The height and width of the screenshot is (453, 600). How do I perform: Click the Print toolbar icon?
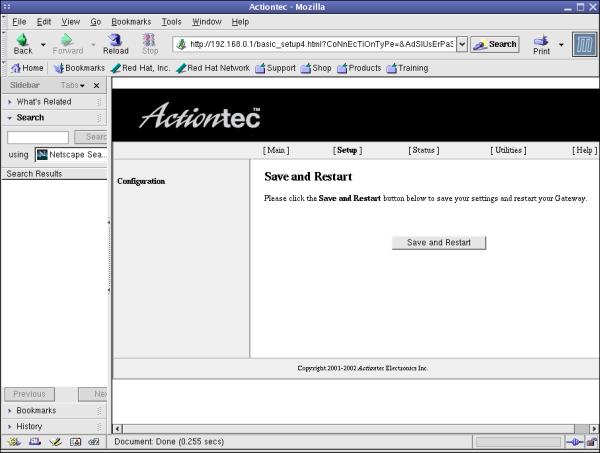541,40
